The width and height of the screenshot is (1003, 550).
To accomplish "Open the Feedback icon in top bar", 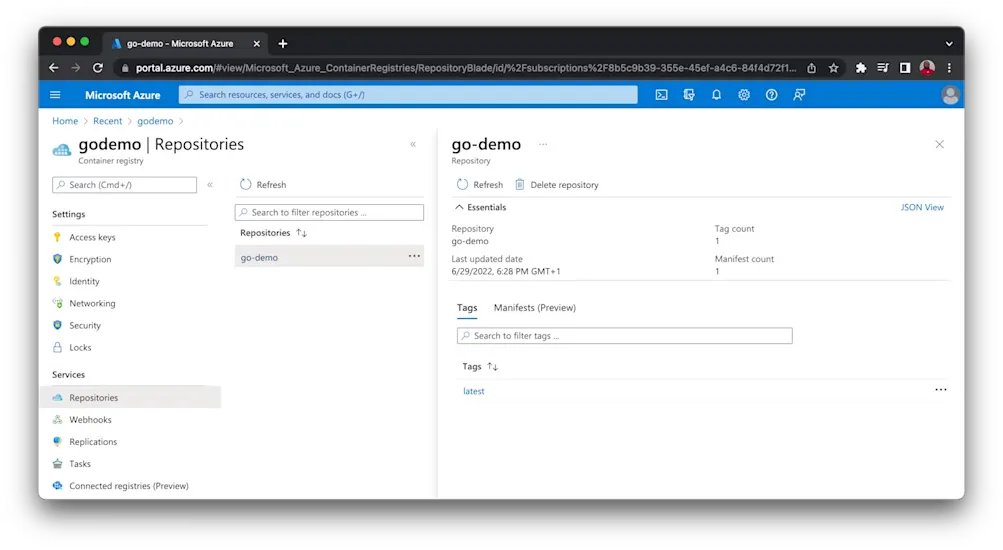I will click(x=799, y=95).
